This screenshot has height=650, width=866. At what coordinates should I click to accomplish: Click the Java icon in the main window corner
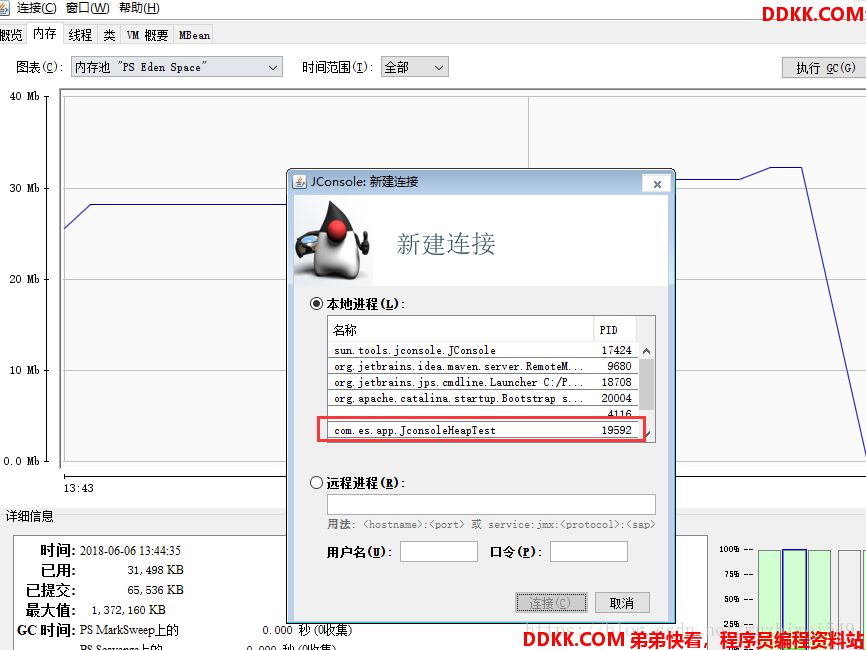coord(4,8)
